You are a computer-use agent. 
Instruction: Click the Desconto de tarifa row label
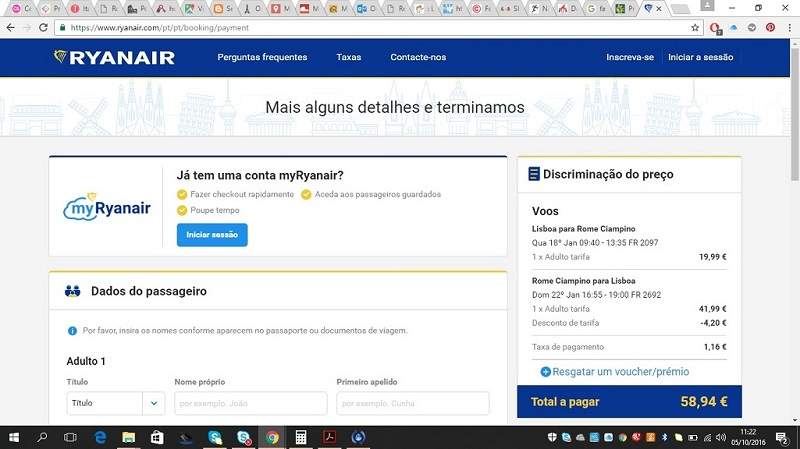(565, 323)
